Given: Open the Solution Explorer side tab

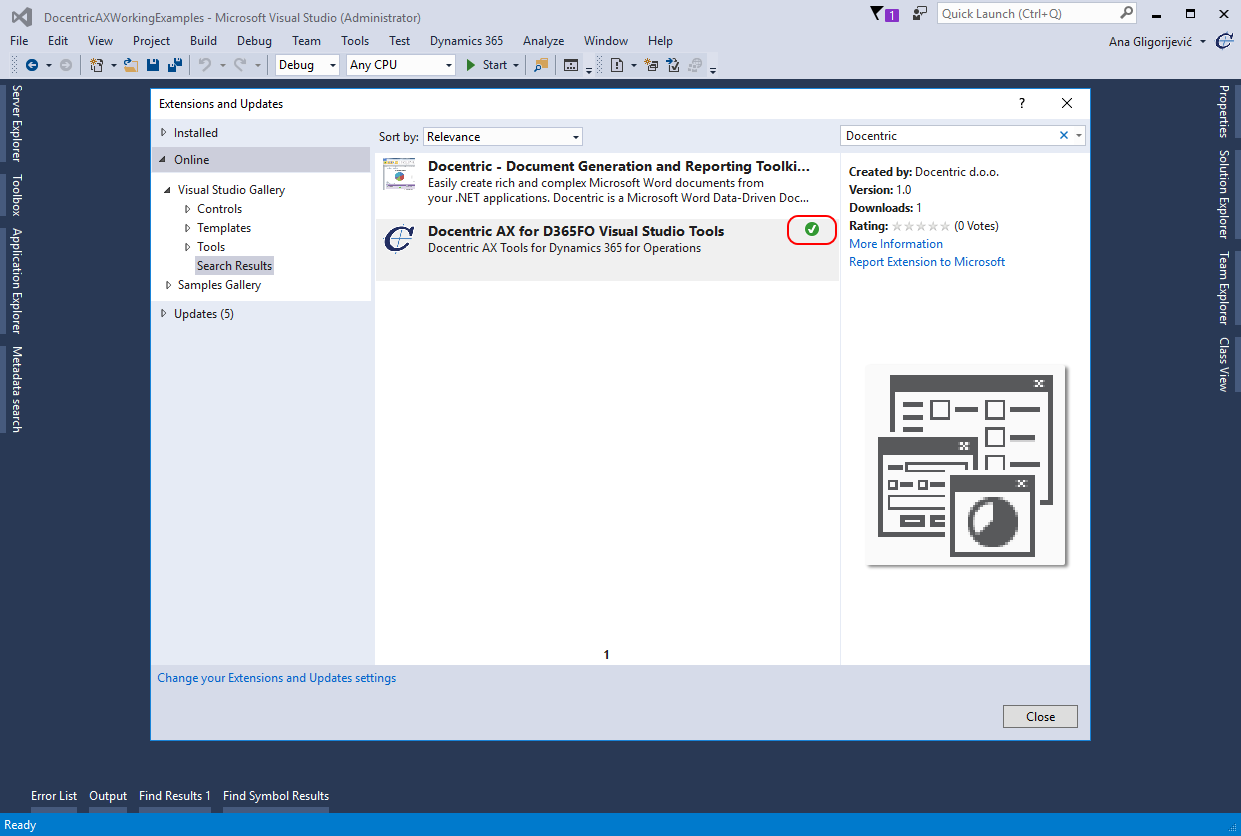Looking at the screenshot, I should point(1223,194).
